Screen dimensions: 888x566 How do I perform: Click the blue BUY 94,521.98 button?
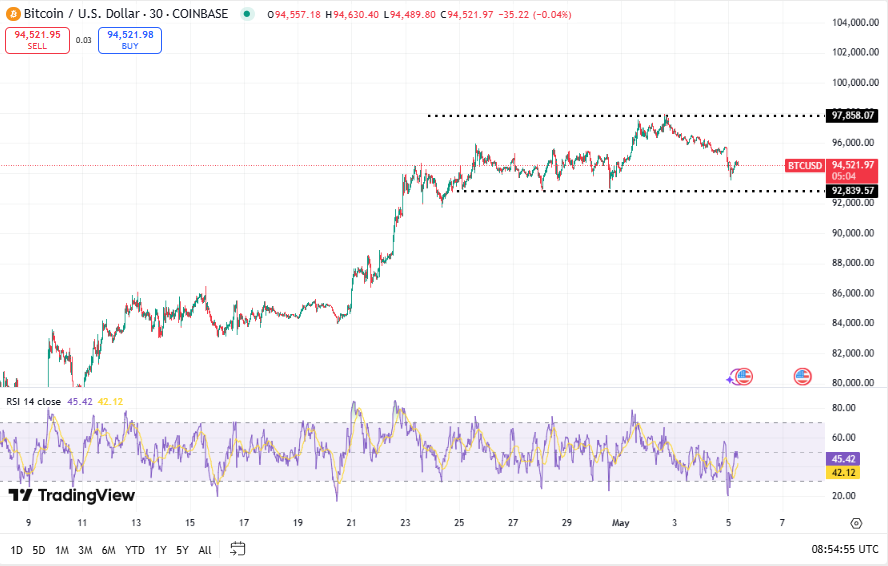[x=130, y=40]
